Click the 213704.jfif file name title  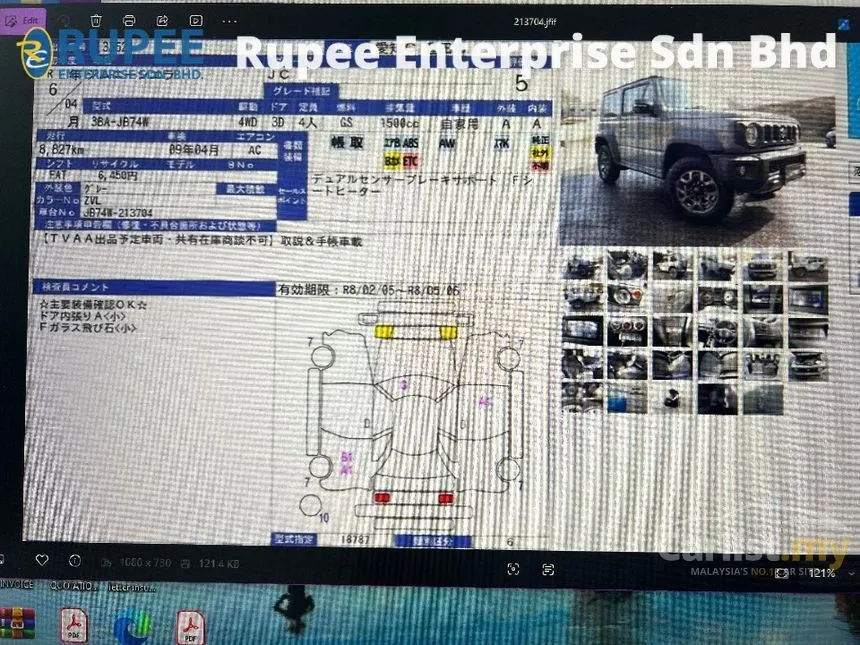click(x=535, y=21)
